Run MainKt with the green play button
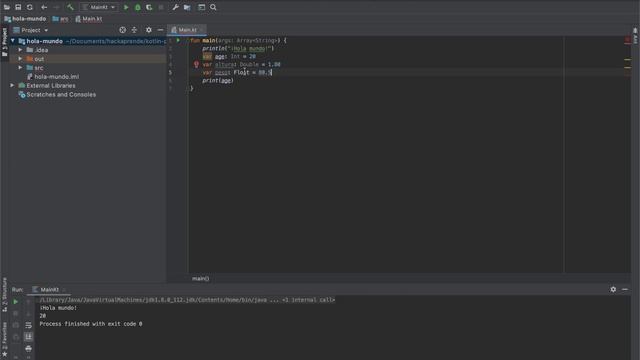The image size is (640, 360). coord(126,7)
